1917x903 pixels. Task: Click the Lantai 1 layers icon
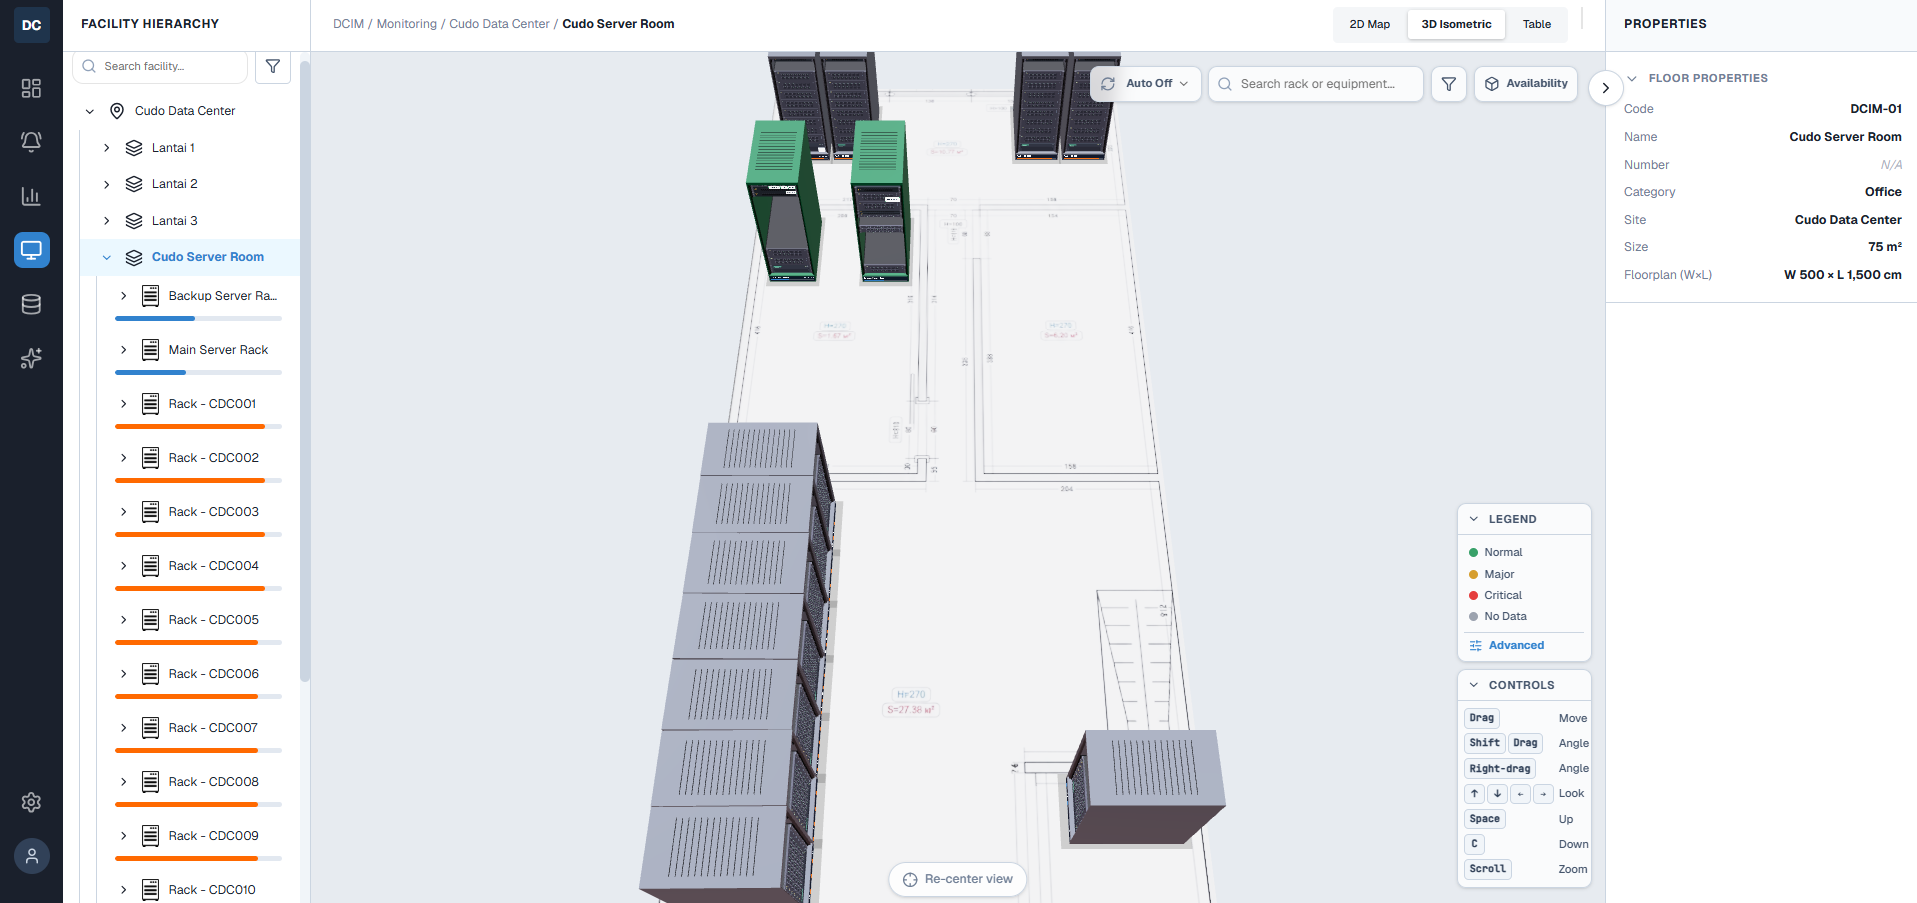coord(134,148)
